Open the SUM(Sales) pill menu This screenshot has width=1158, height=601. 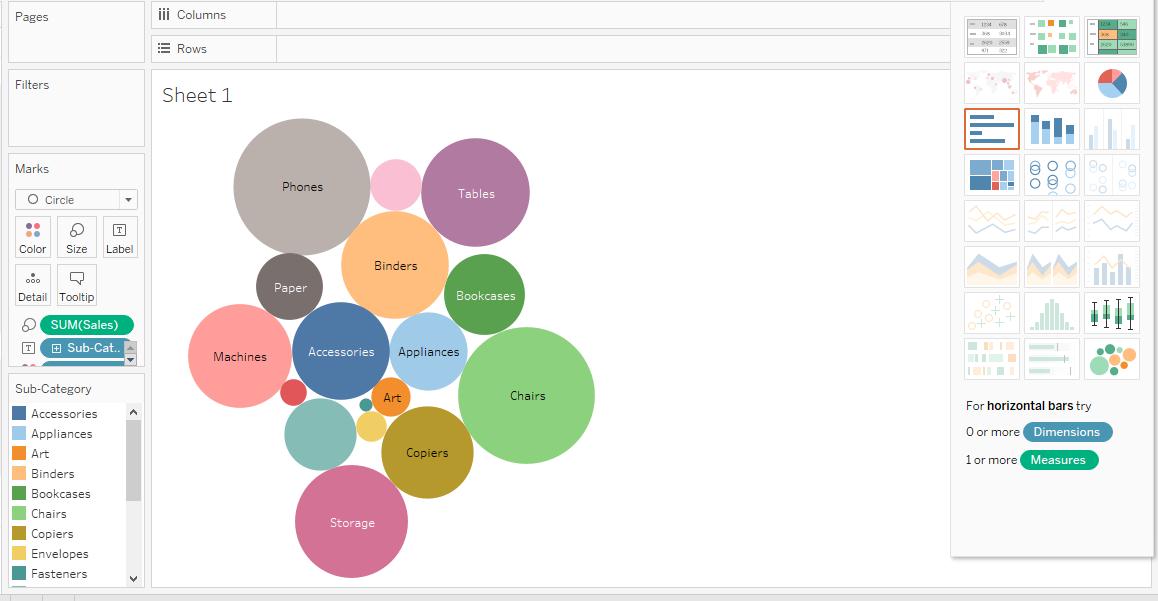point(85,324)
